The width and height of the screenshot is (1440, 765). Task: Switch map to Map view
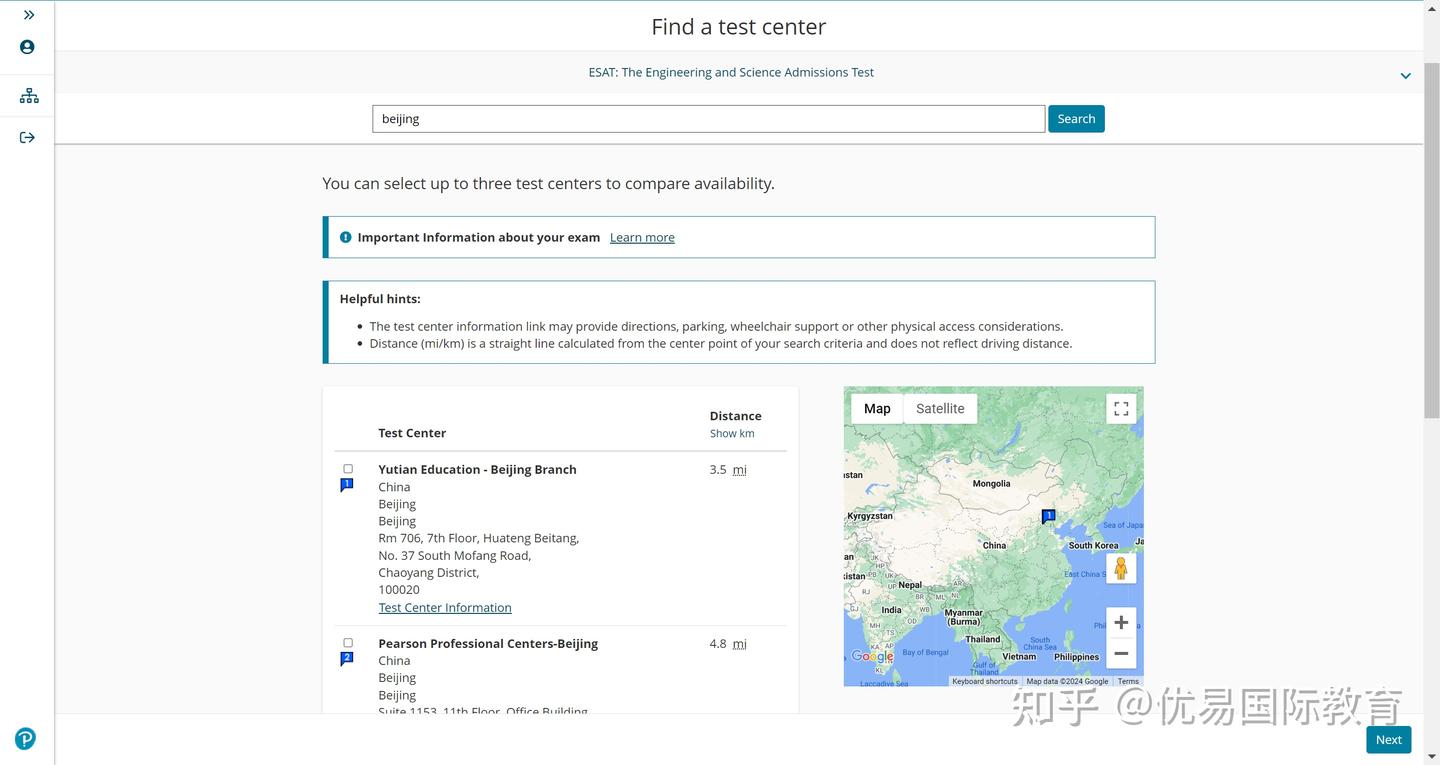tap(877, 408)
